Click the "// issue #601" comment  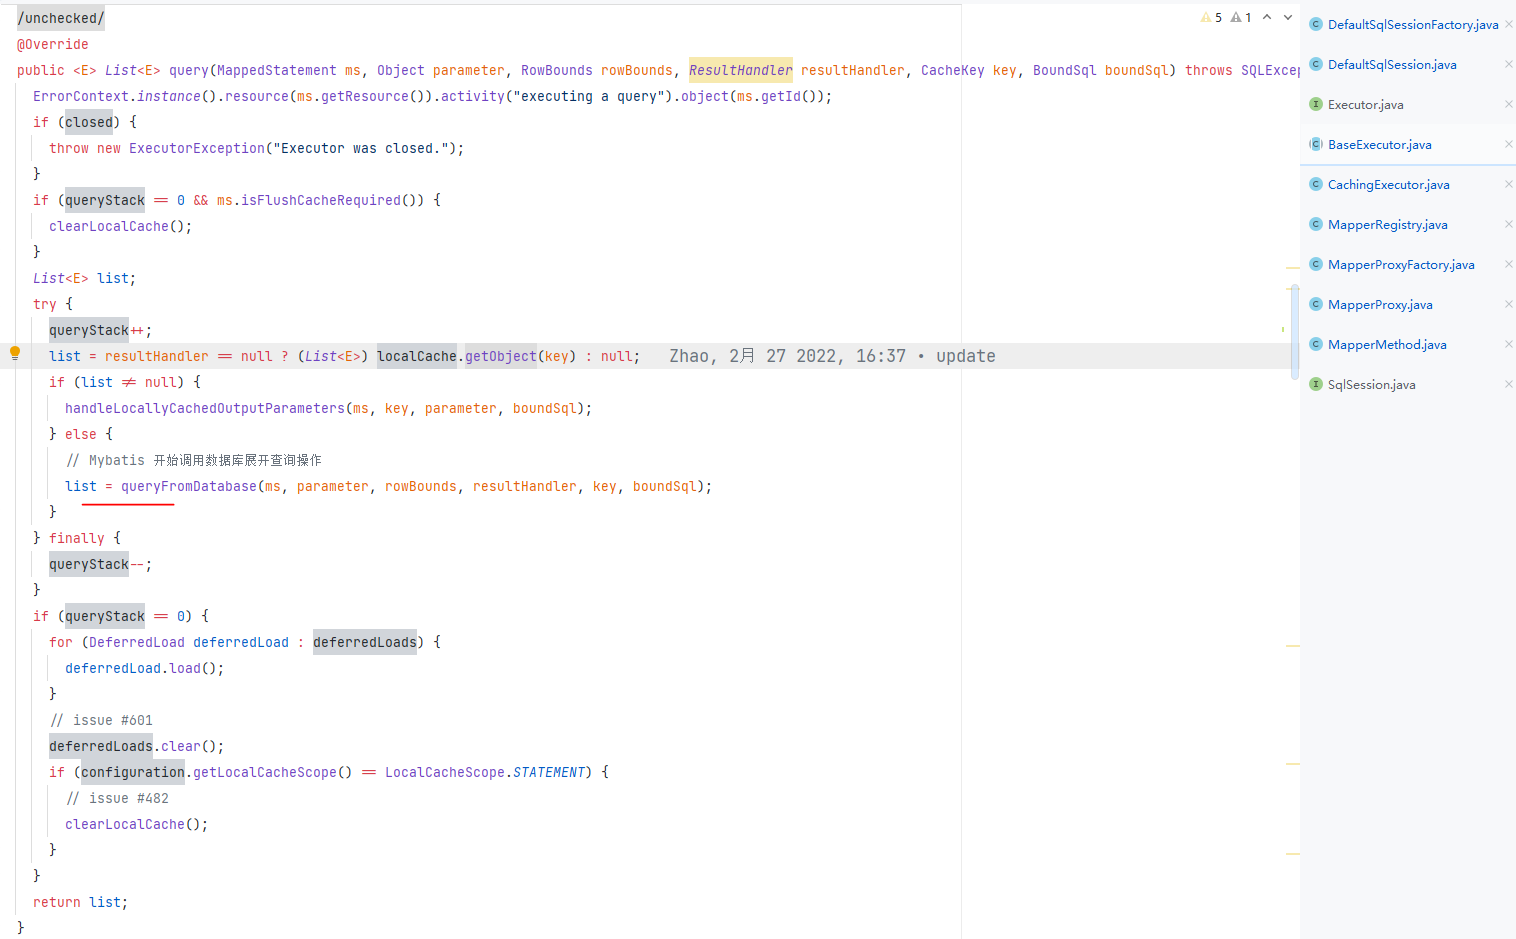pyautogui.click(x=101, y=720)
